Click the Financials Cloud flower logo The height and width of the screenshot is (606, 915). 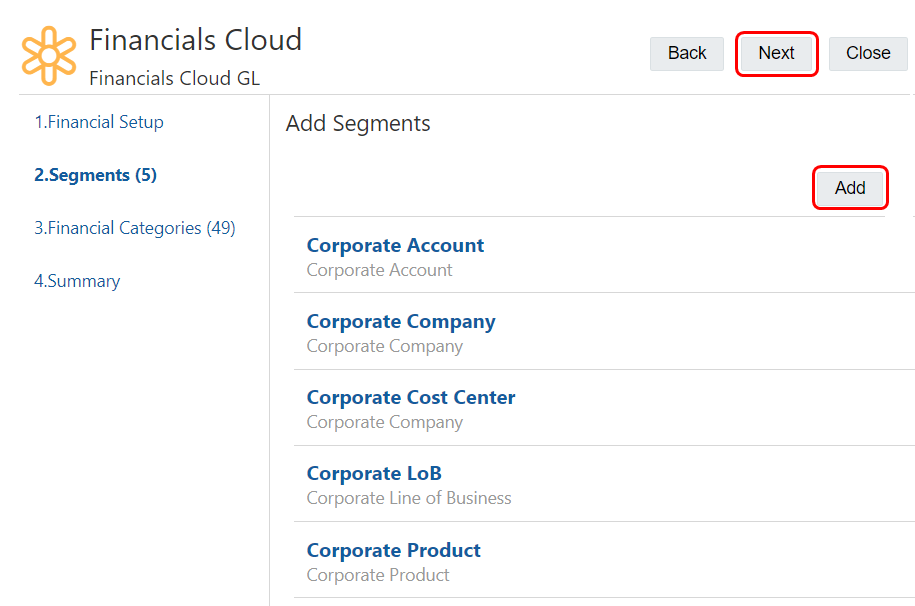click(49, 55)
